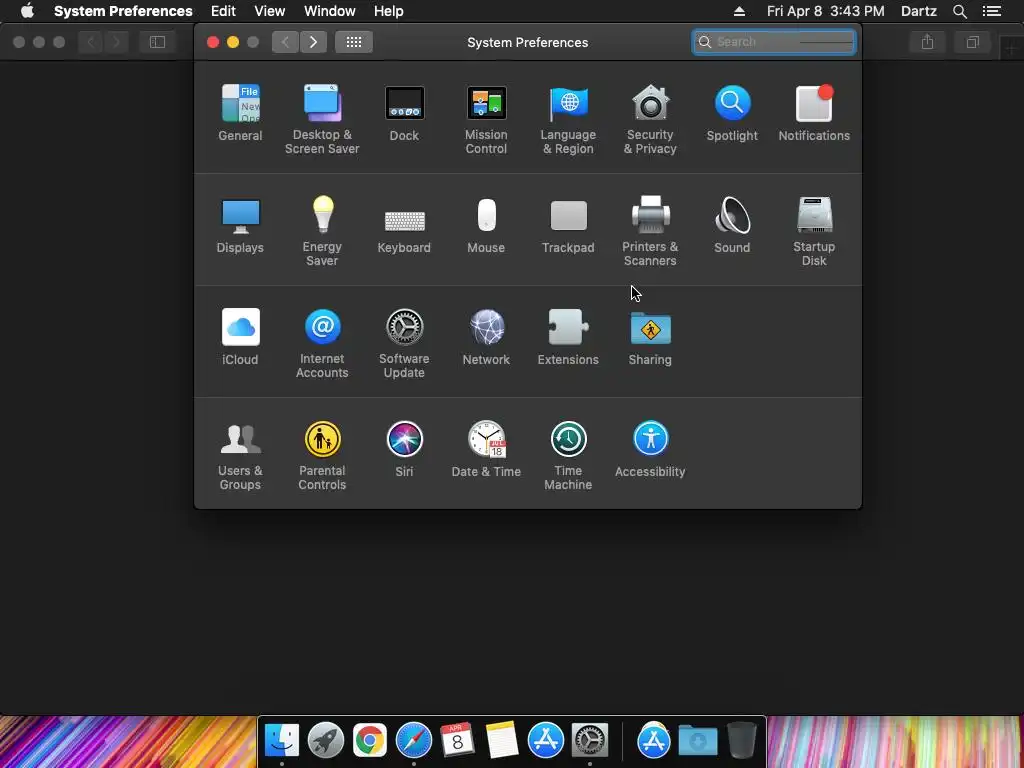Open Security & Privacy settings
1024x768 pixels.
[x=650, y=120]
